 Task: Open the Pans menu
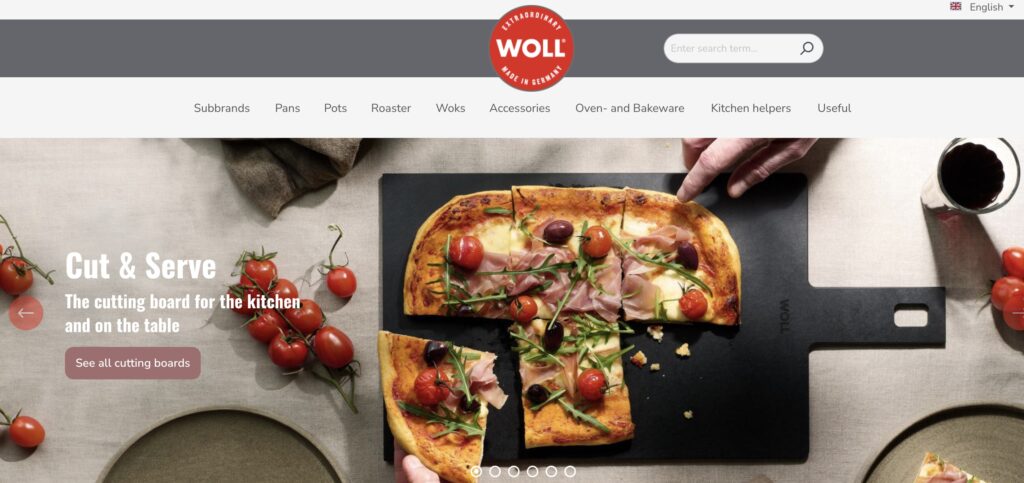point(287,108)
